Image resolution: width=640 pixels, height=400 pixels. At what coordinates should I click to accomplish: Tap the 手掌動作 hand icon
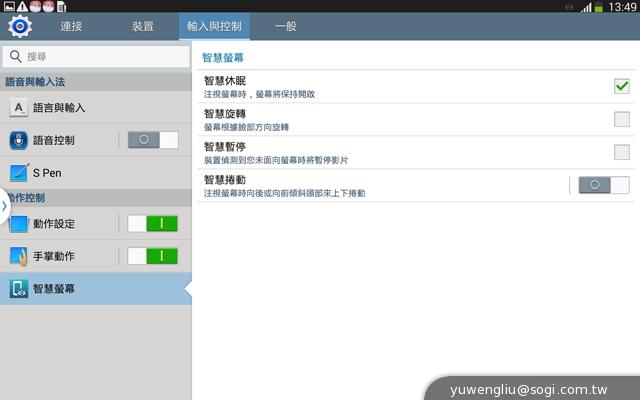pyautogui.click(x=18, y=256)
